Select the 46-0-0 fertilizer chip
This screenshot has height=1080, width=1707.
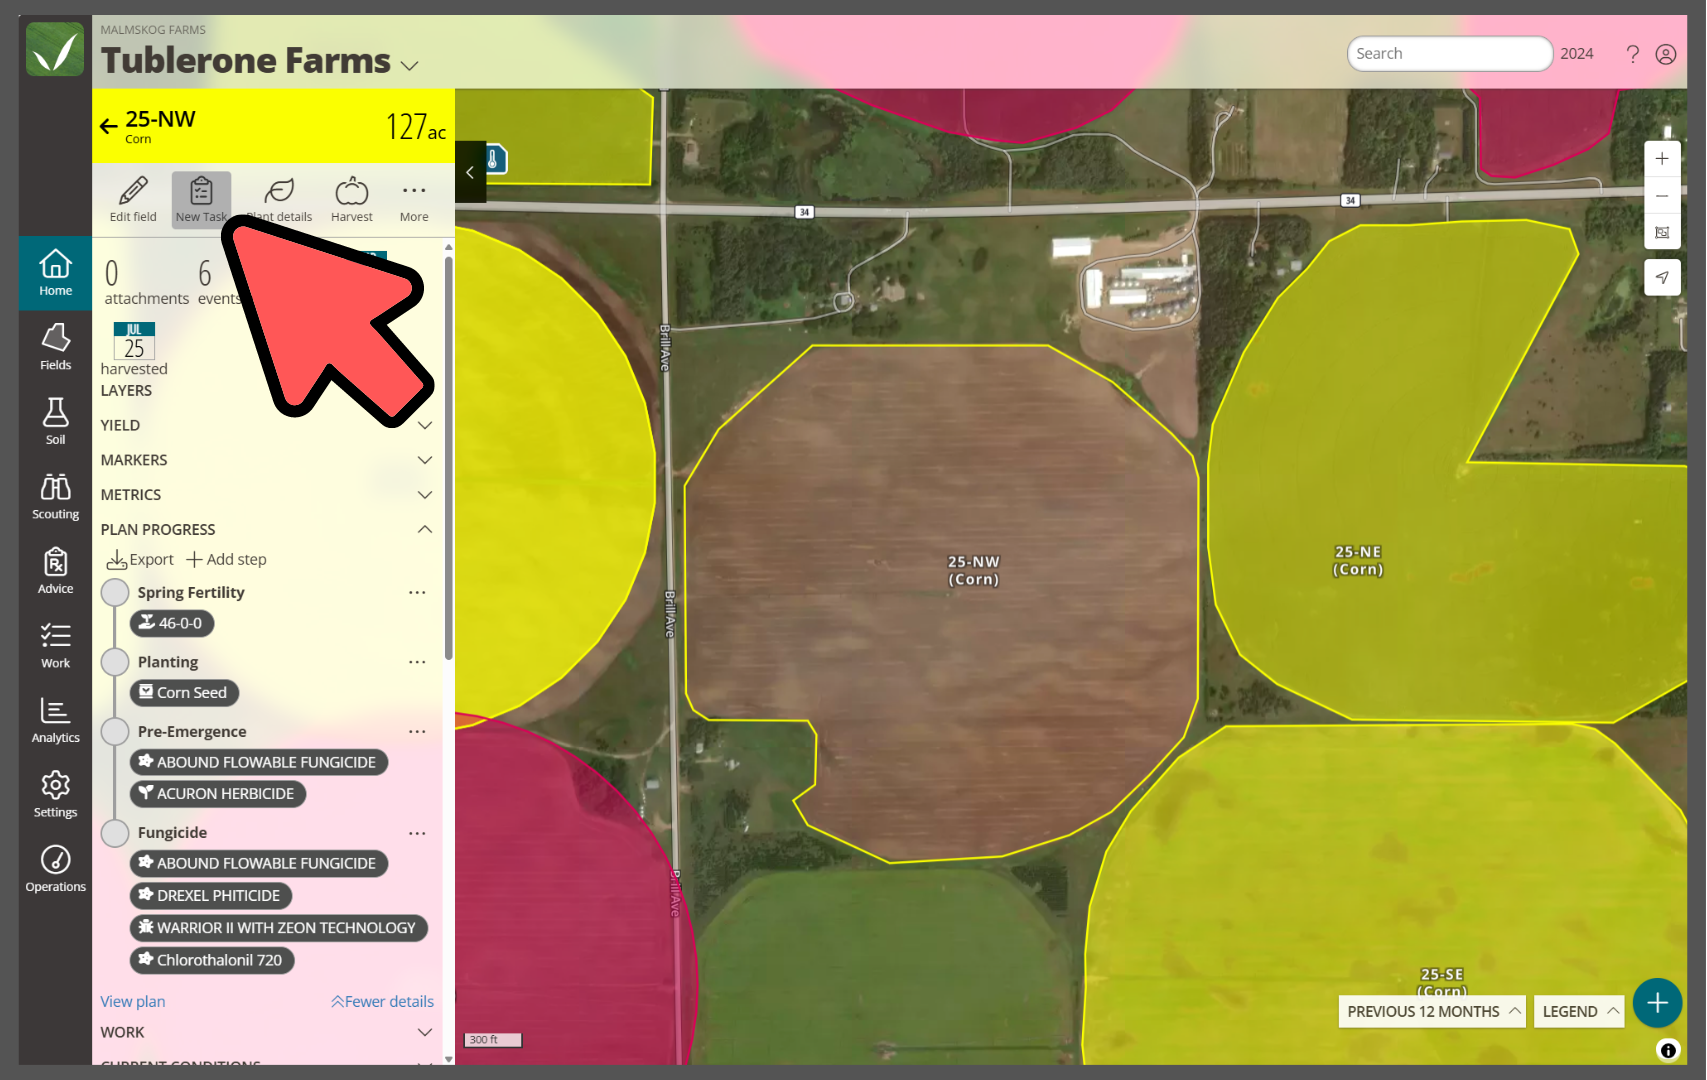pos(172,623)
